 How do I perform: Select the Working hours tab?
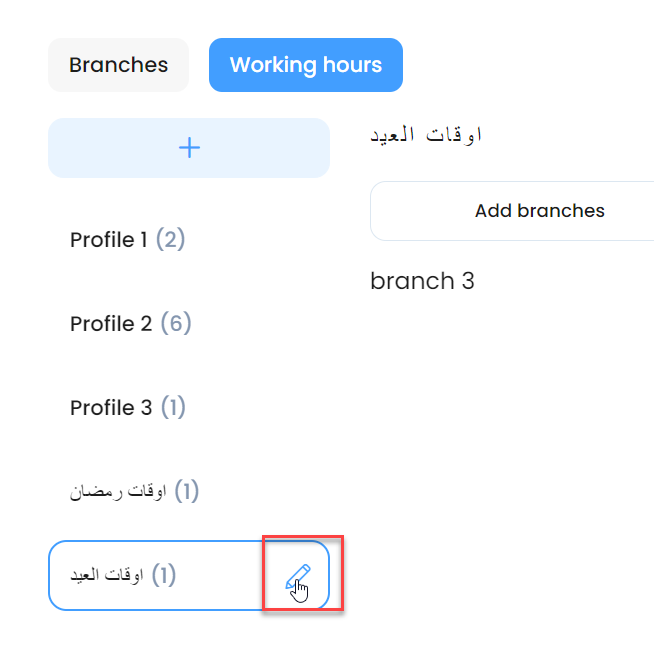pyautogui.click(x=306, y=65)
